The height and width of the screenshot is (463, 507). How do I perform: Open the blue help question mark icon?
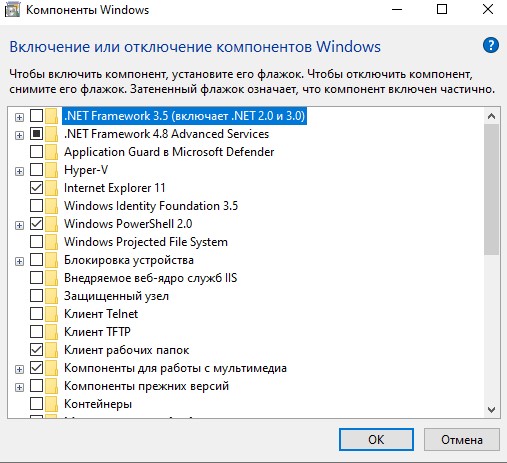click(x=491, y=45)
